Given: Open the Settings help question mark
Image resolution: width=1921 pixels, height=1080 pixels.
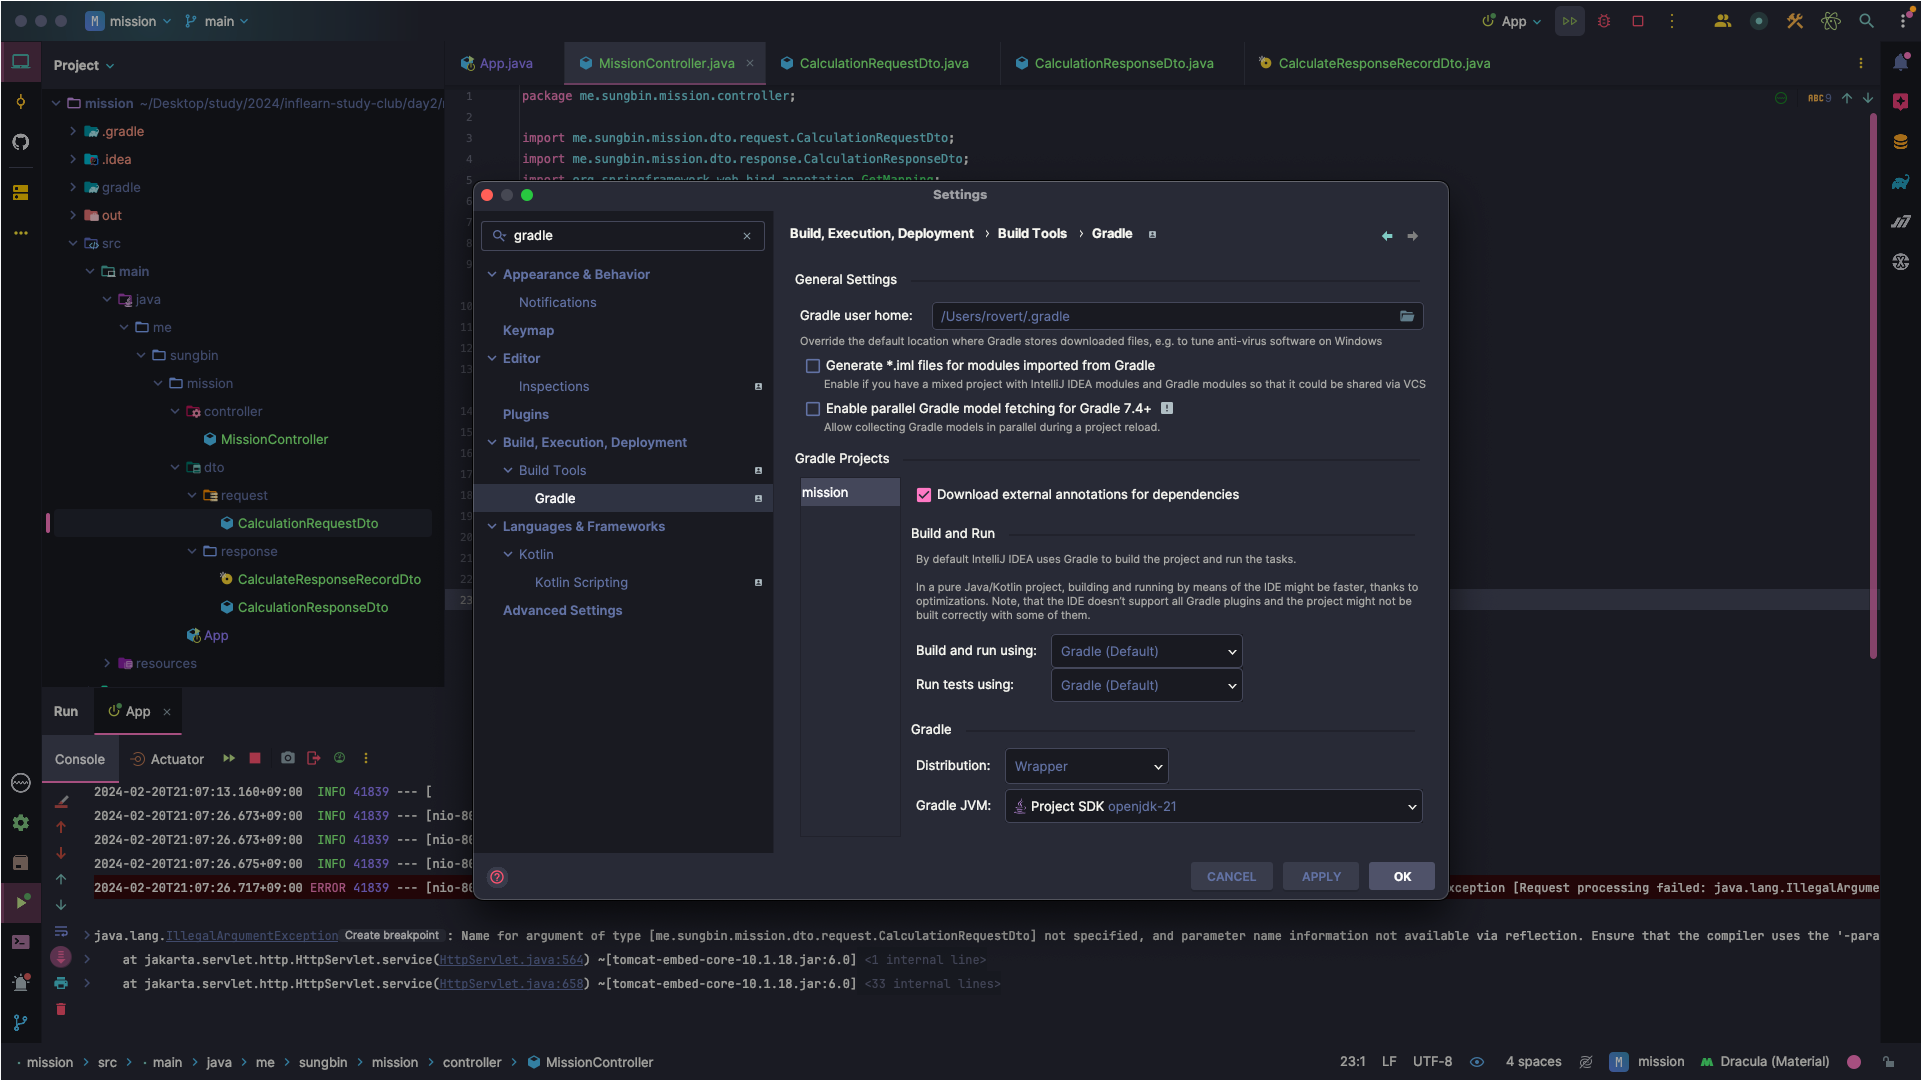Looking at the screenshot, I should point(497,877).
